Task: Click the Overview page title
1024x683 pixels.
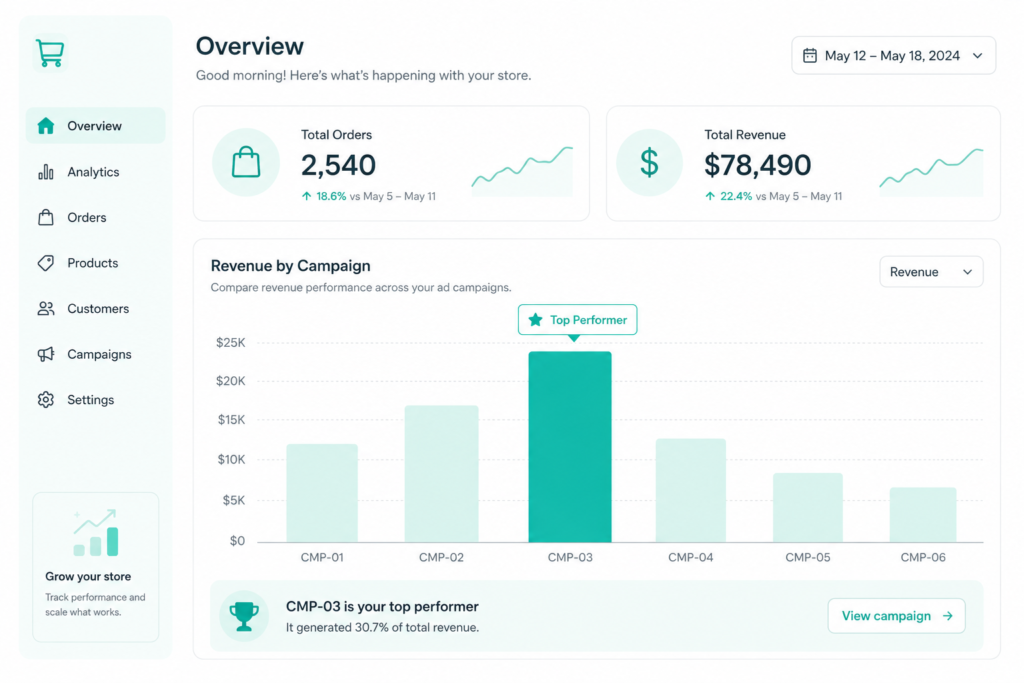Action: pyautogui.click(x=250, y=46)
